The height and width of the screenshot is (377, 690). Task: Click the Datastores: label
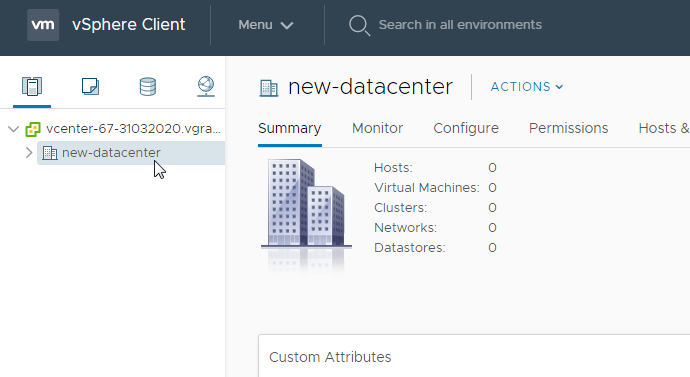pos(410,248)
